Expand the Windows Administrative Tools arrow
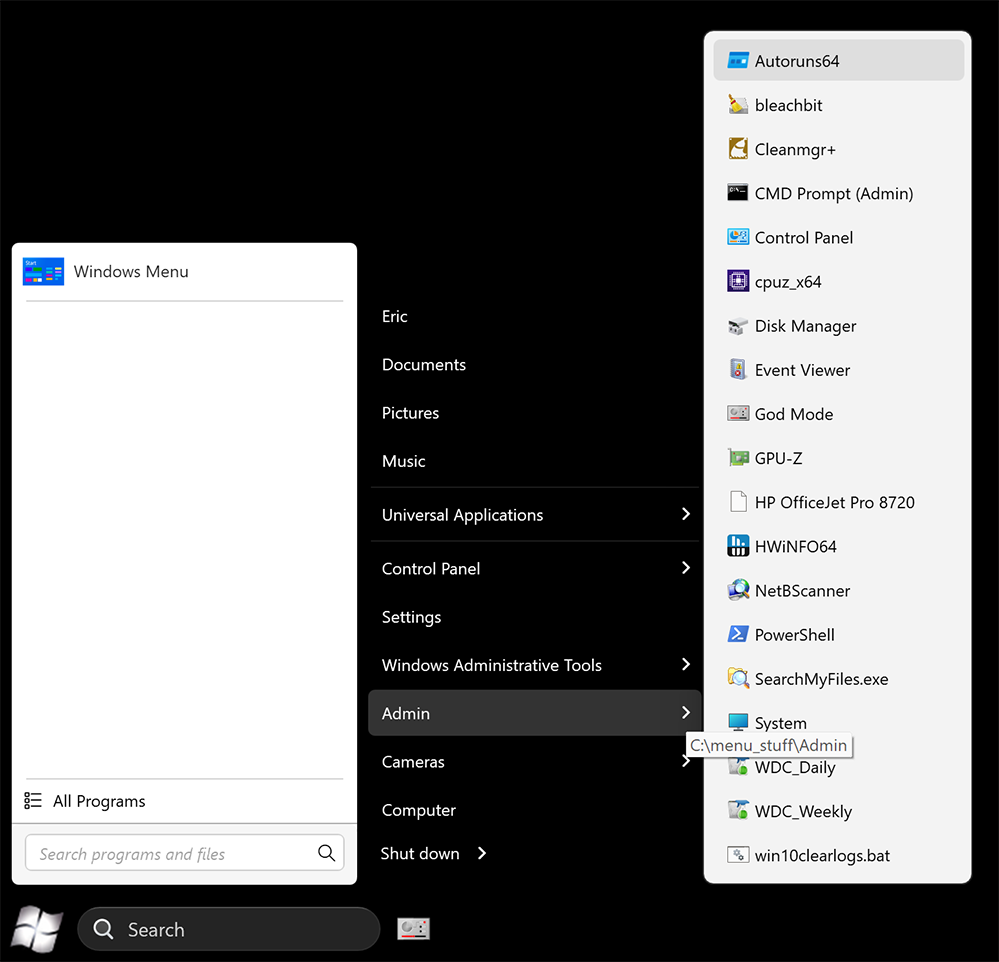999x962 pixels. [686, 665]
